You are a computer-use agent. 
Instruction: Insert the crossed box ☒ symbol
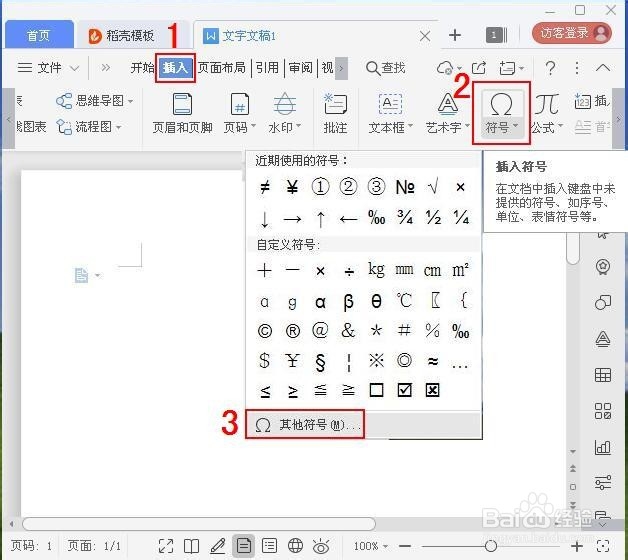[x=433, y=390]
